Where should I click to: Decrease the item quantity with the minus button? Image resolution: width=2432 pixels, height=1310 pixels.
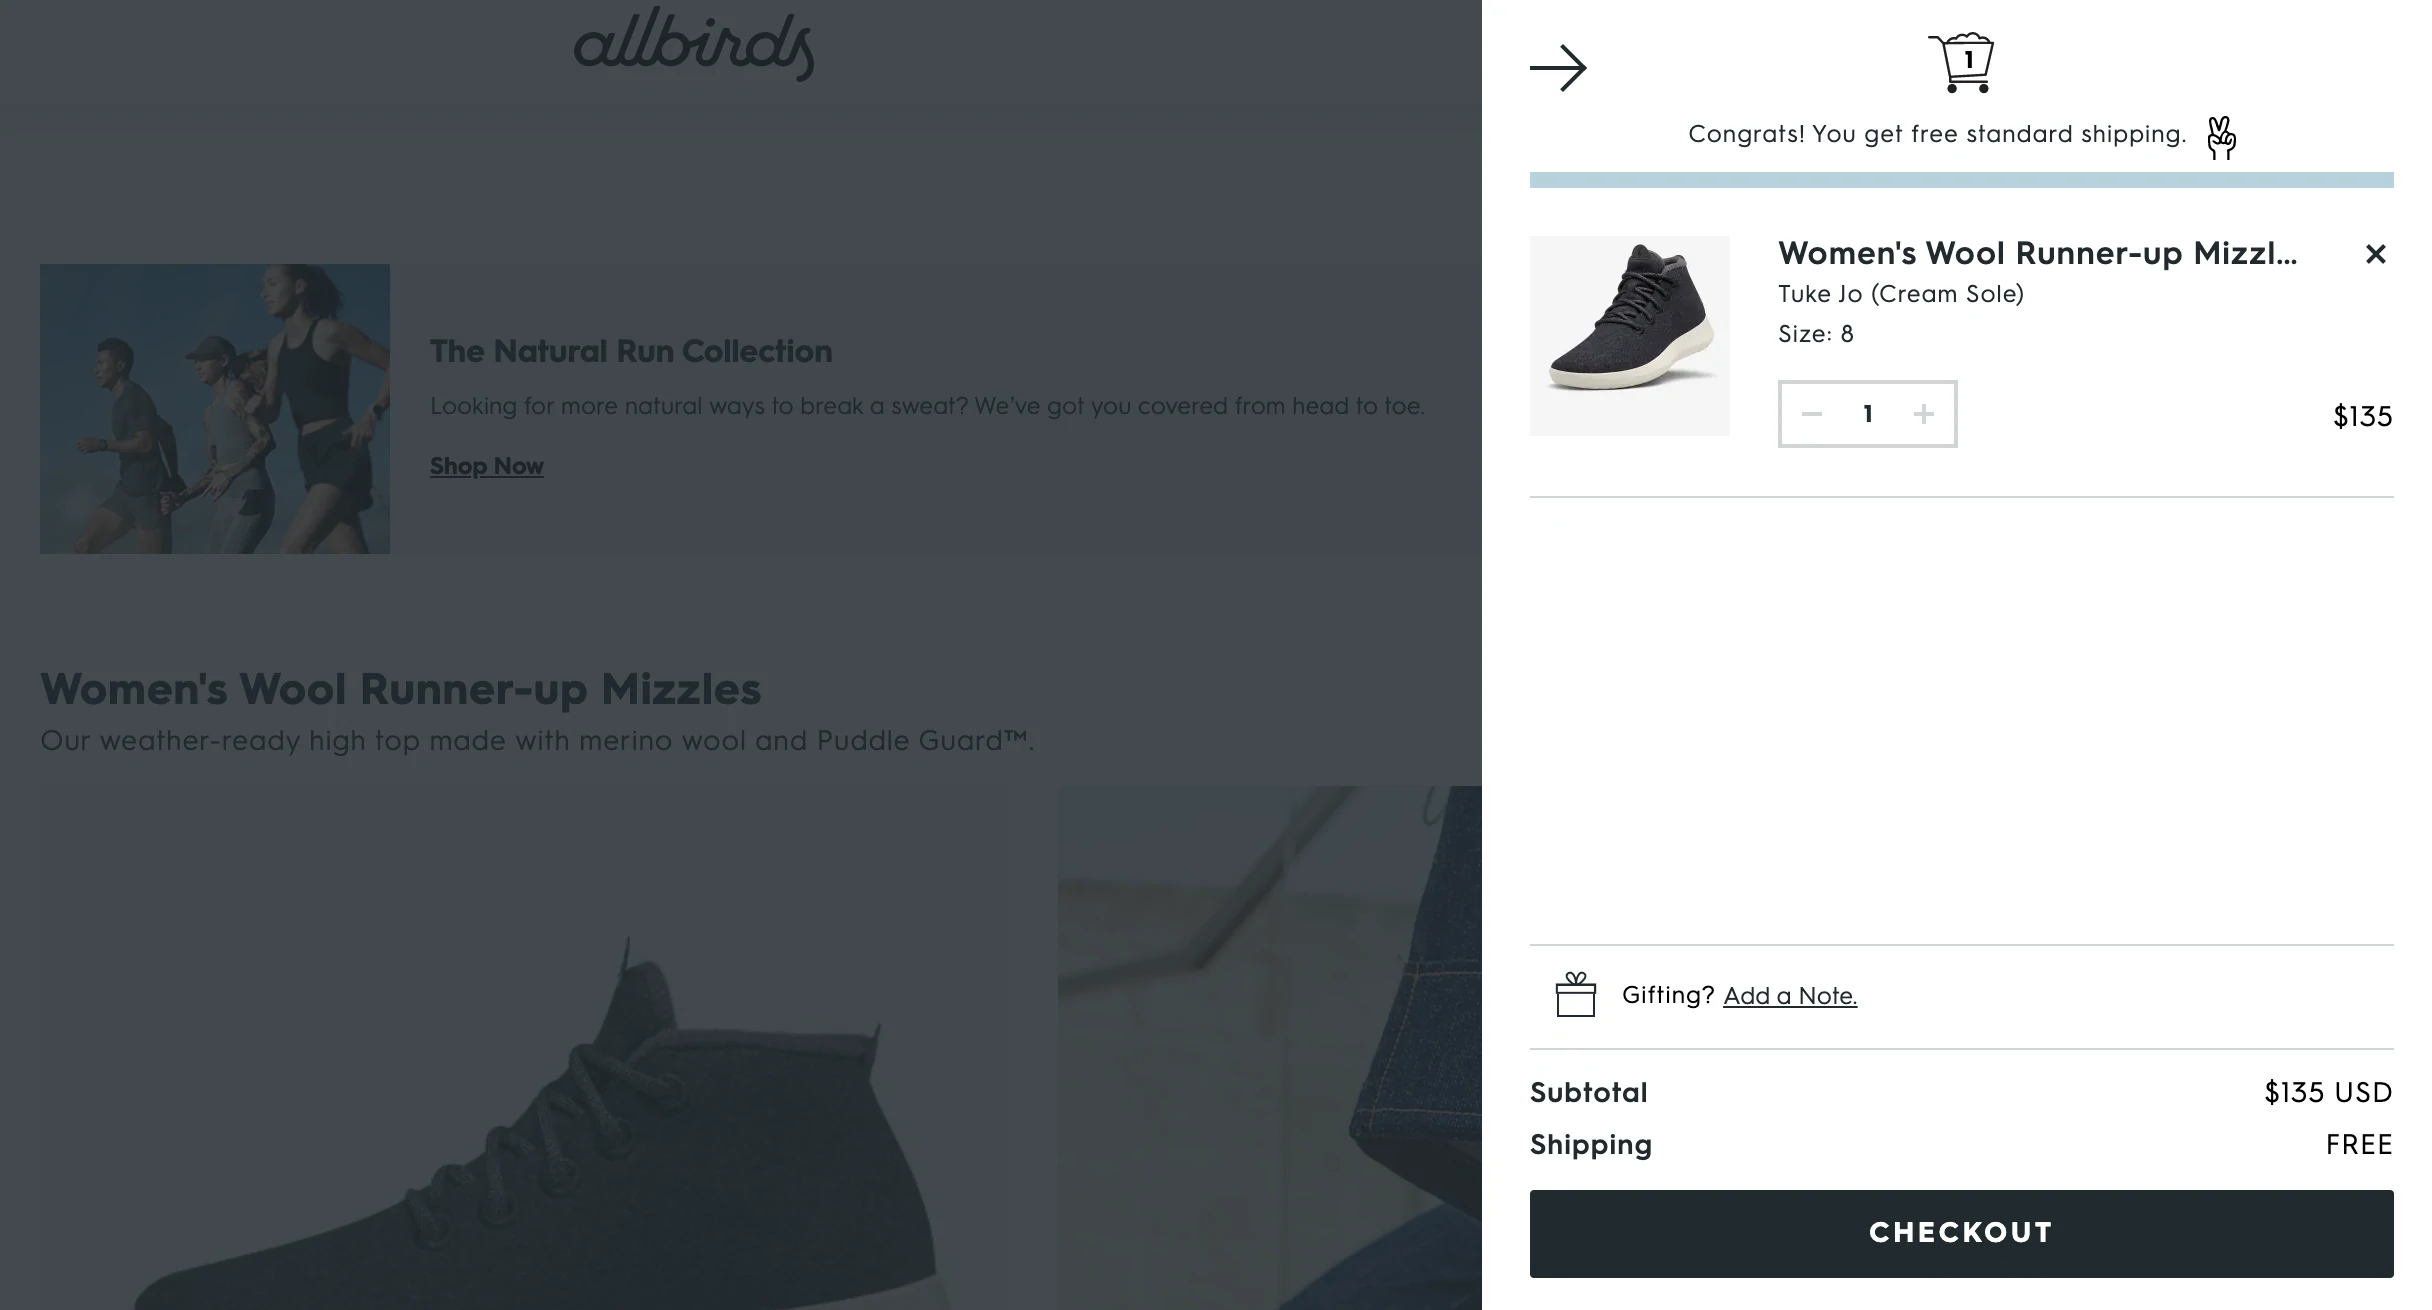1811,414
